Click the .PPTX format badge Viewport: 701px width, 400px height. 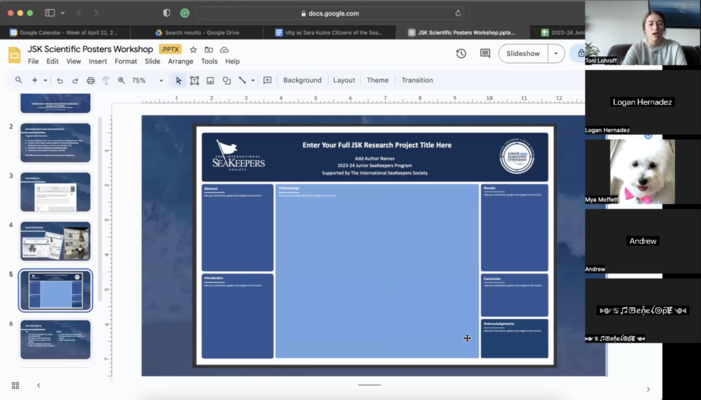click(170, 50)
